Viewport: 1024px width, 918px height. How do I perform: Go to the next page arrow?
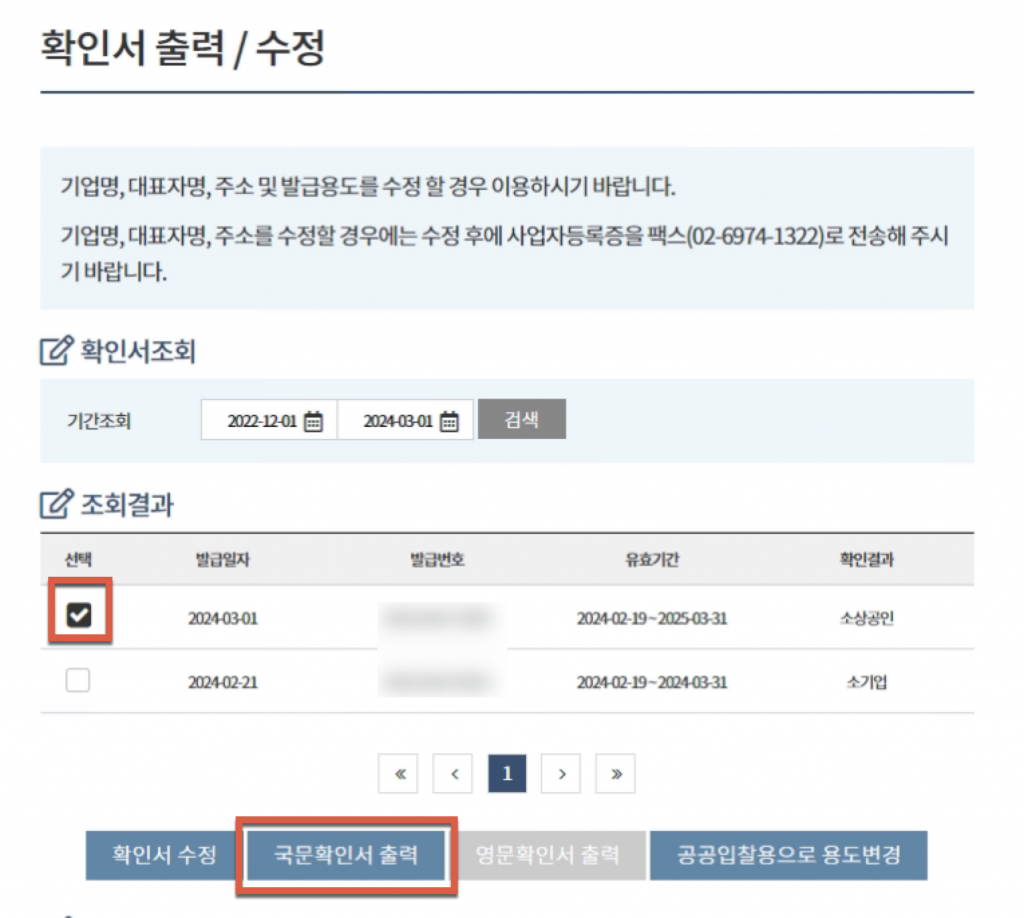tap(561, 773)
